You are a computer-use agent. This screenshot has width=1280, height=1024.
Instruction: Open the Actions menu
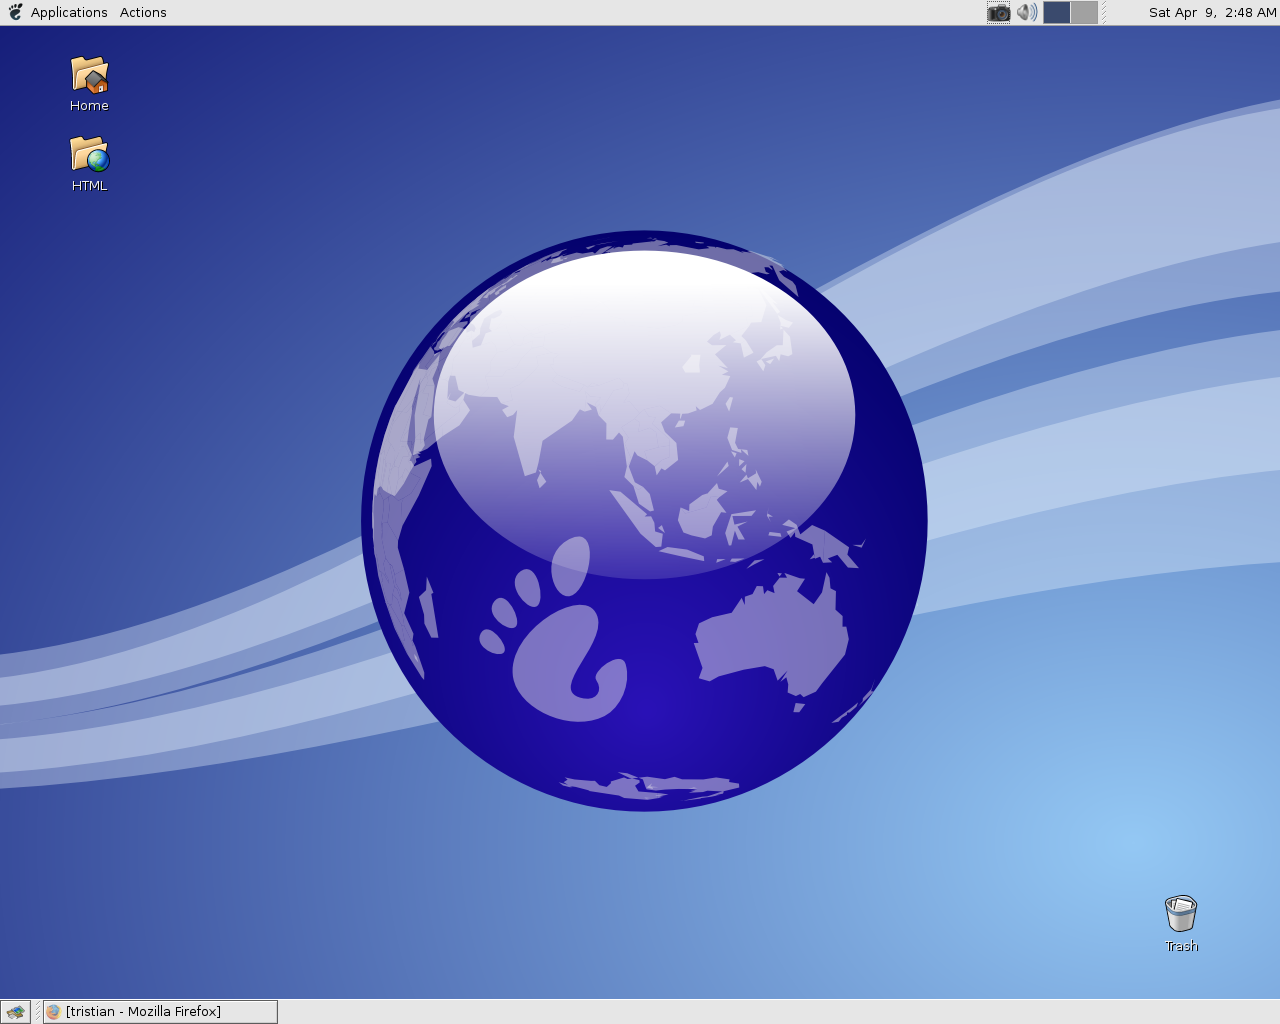(143, 12)
